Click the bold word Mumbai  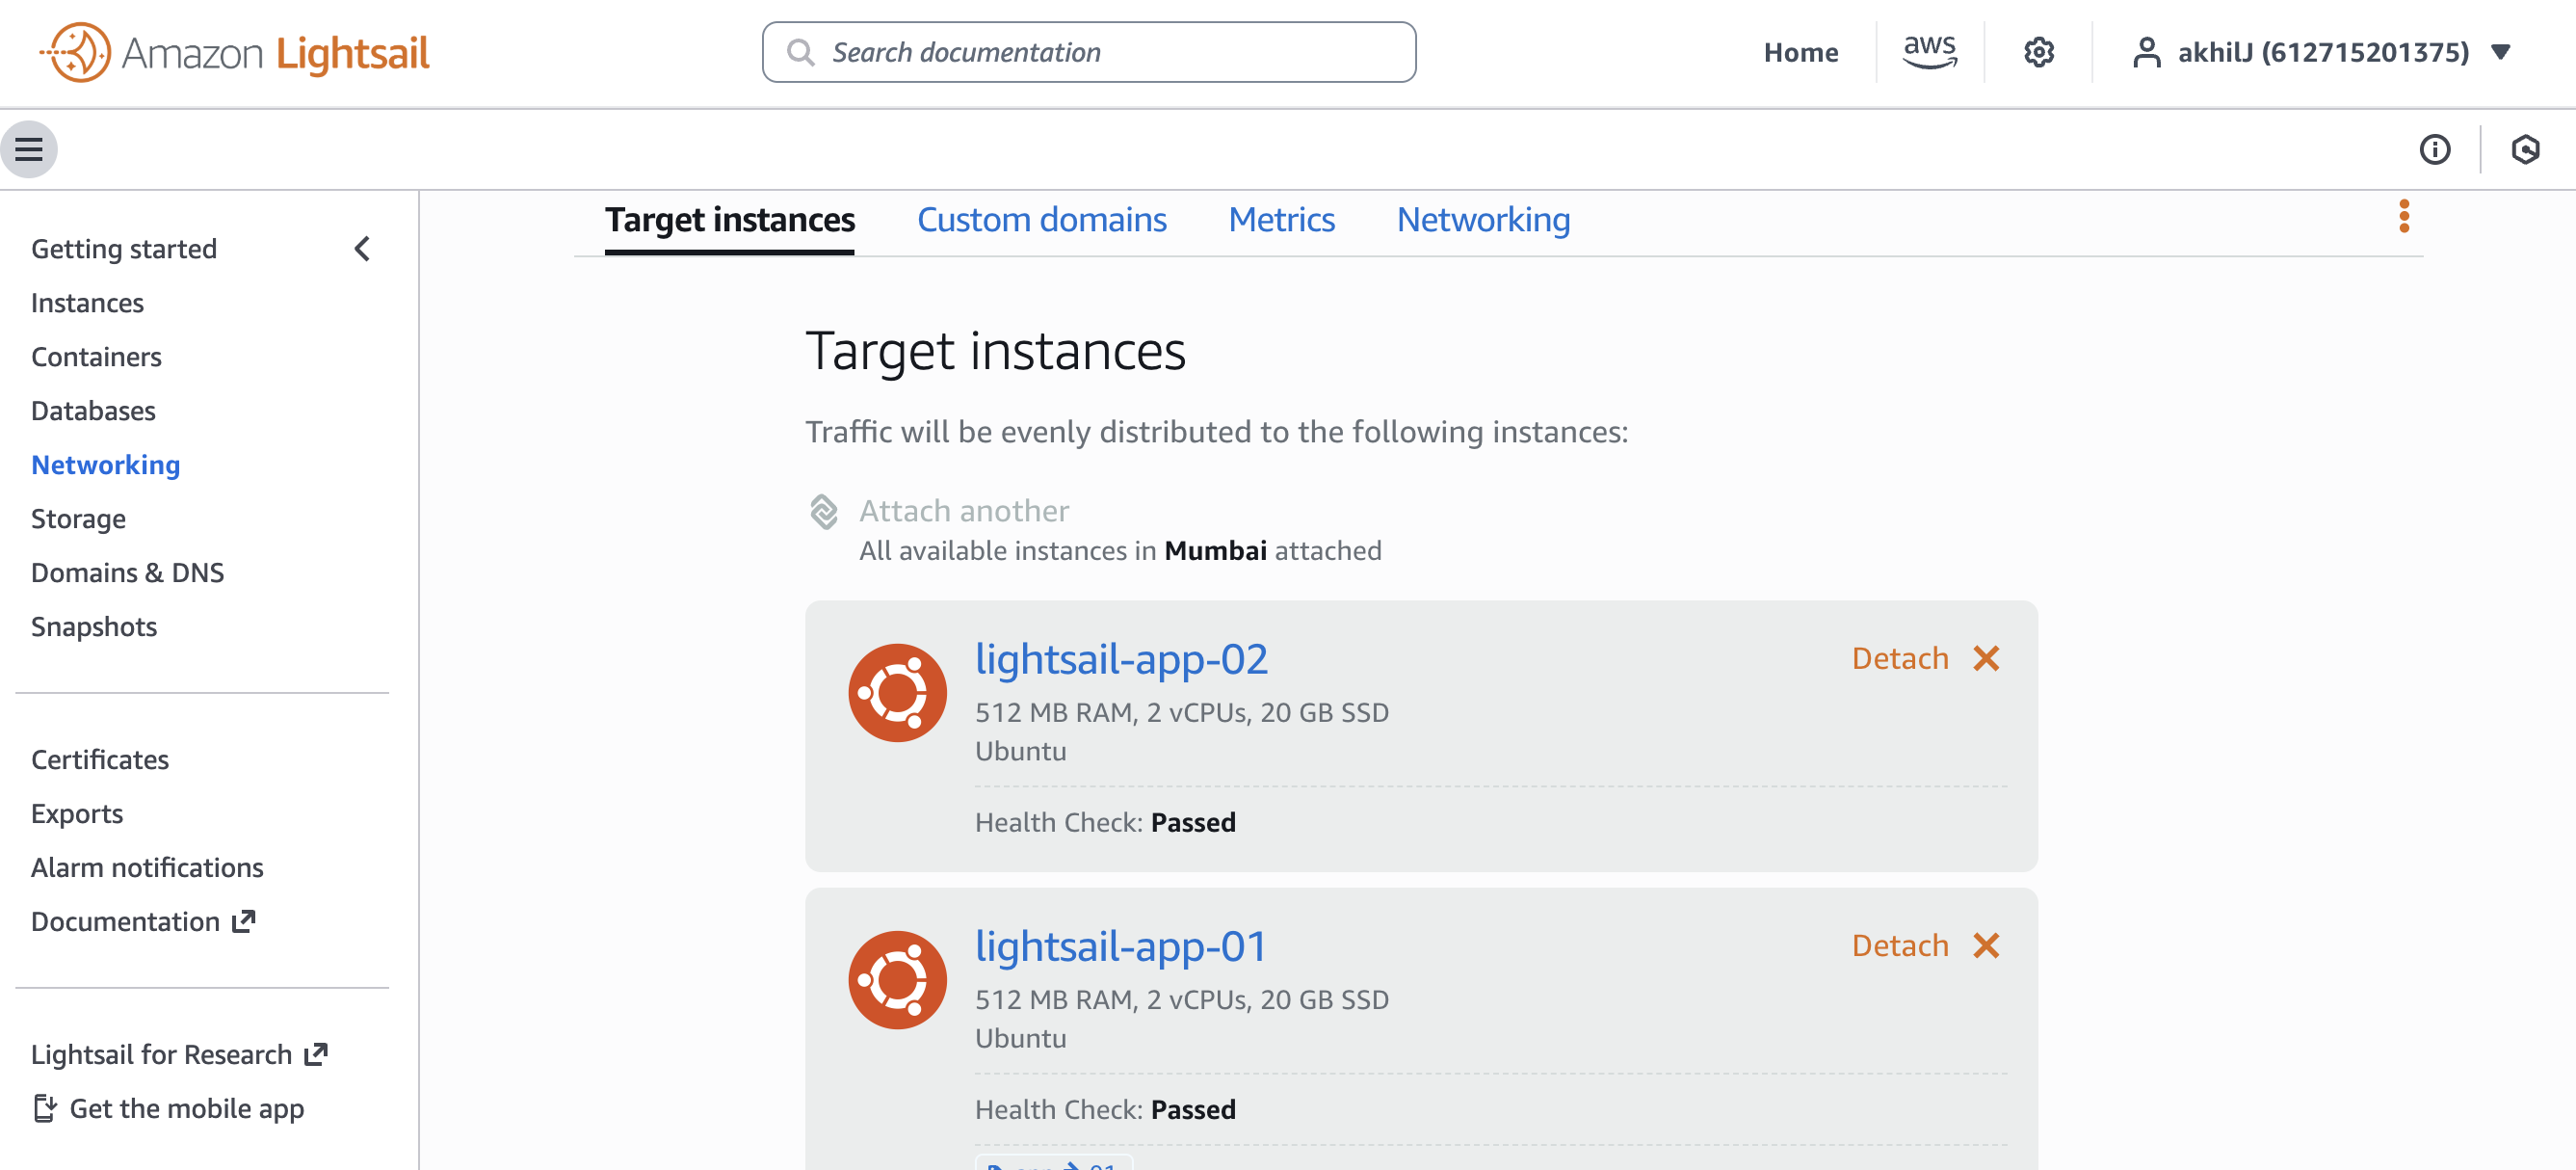pos(1215,551)
